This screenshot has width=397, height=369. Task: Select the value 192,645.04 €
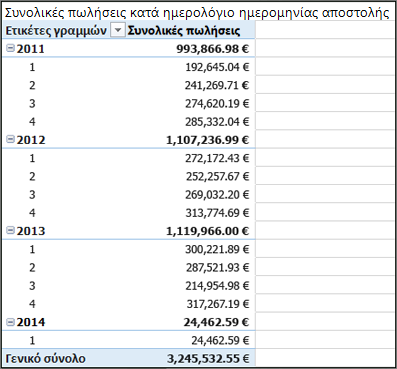(217, 67)
